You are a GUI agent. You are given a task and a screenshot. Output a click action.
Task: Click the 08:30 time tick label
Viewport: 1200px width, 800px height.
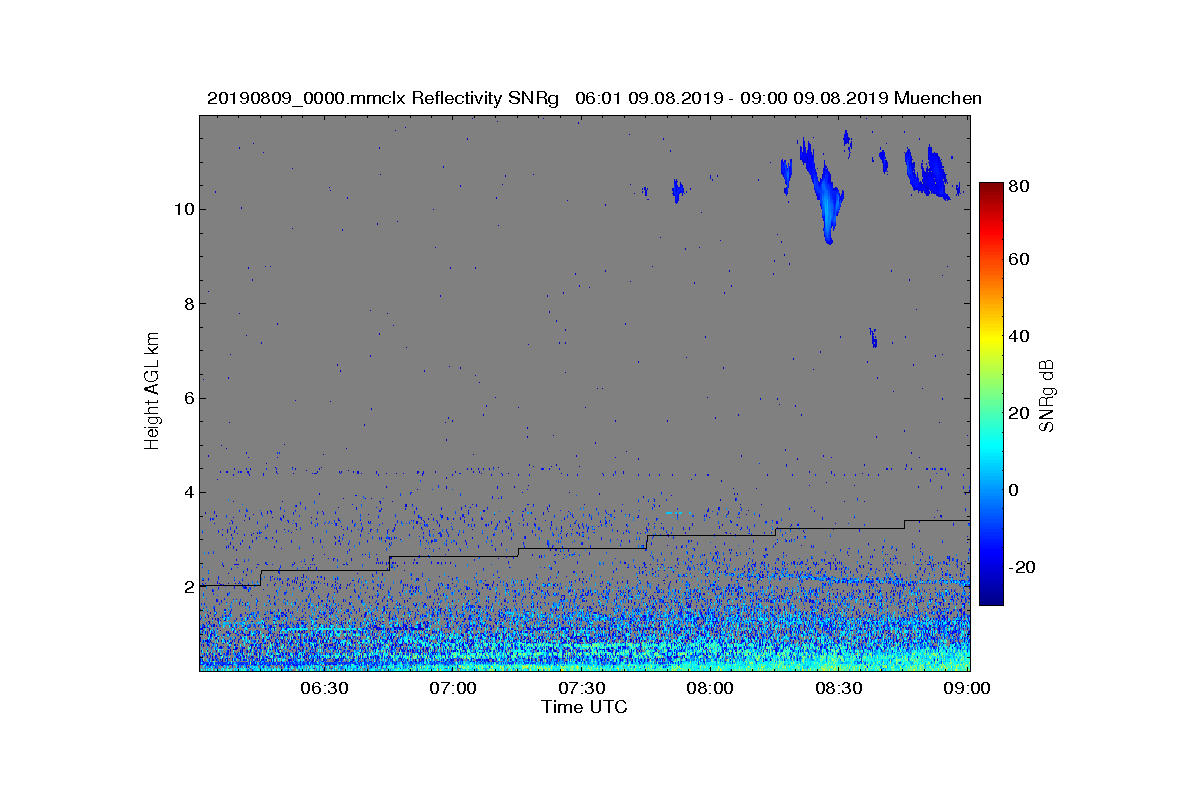point(839,688)
